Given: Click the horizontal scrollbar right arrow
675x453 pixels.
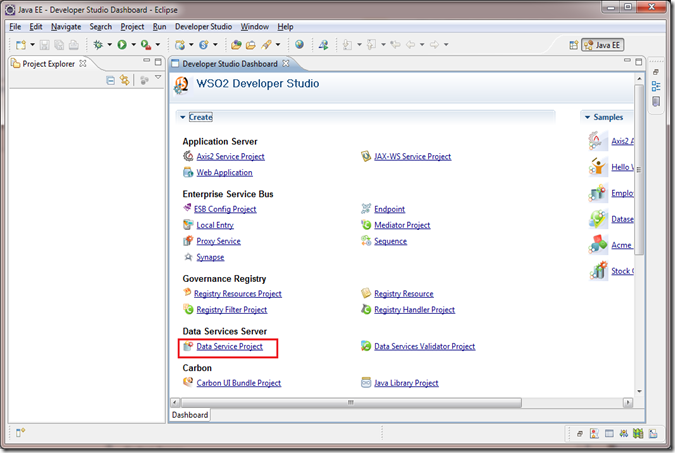Looking at the screenshot, I should tap(628, 403).
